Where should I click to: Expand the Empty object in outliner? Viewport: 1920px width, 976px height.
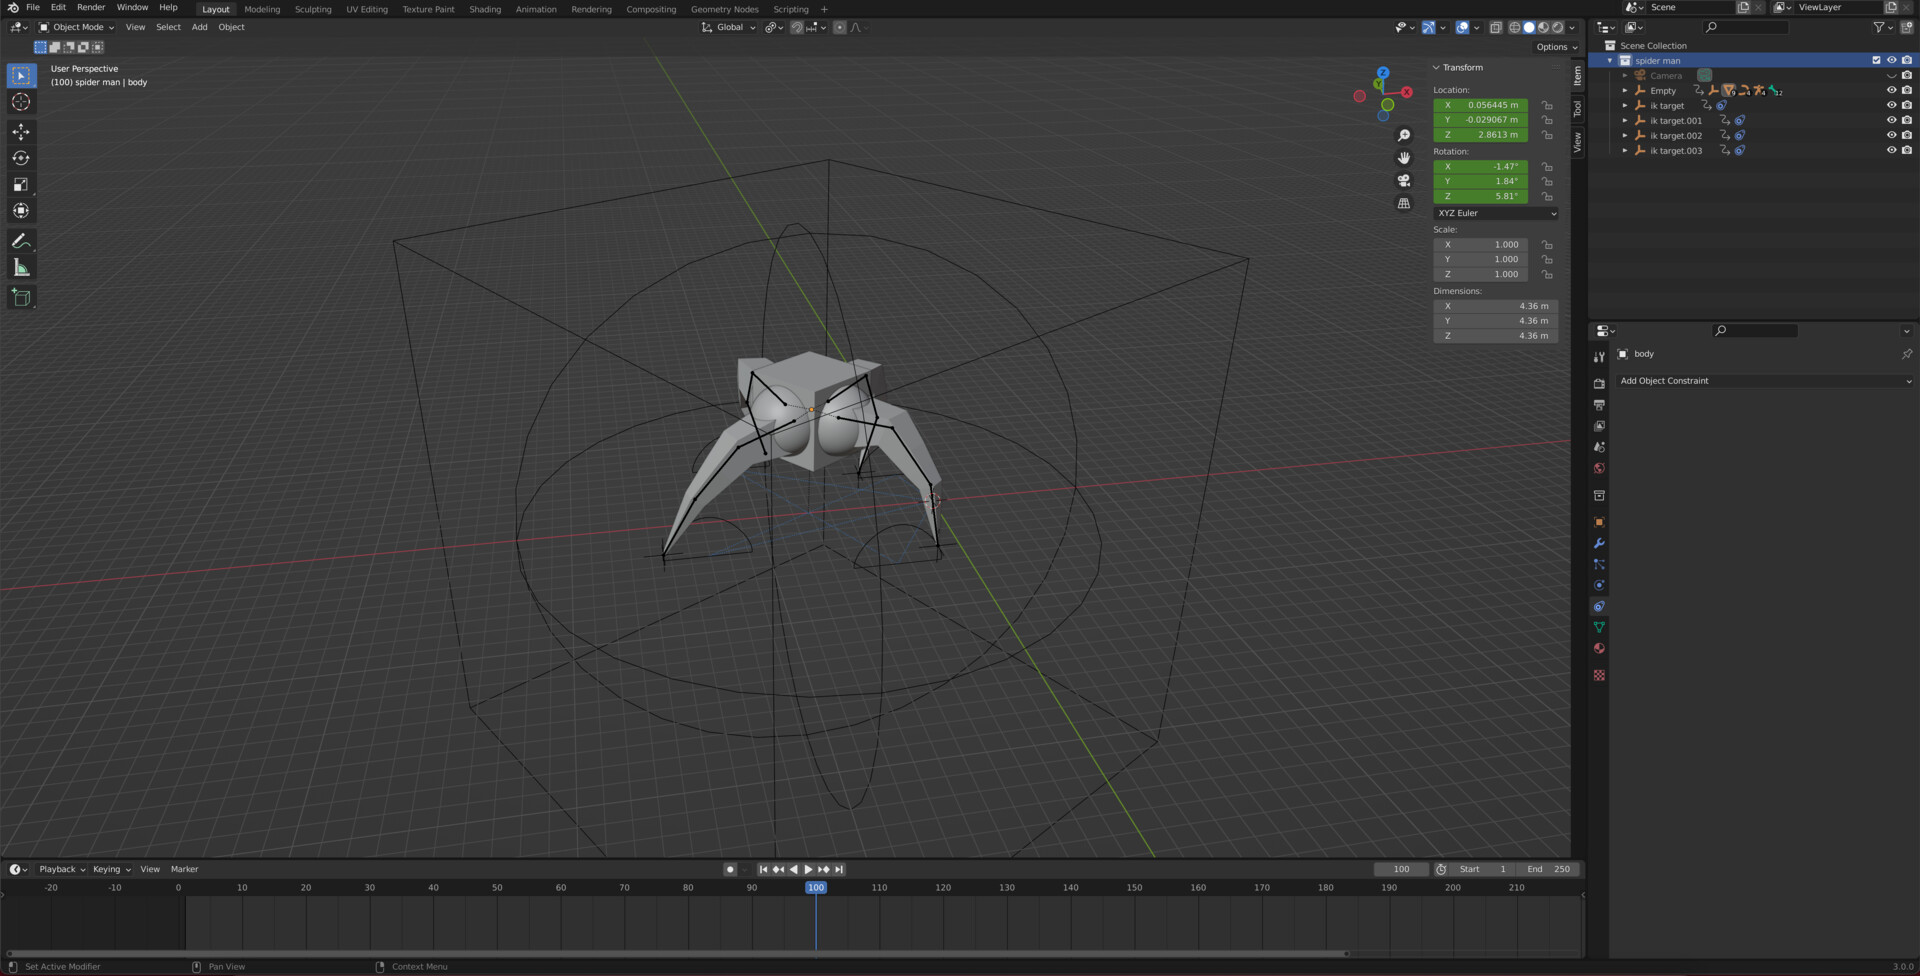coord(1625,91)
